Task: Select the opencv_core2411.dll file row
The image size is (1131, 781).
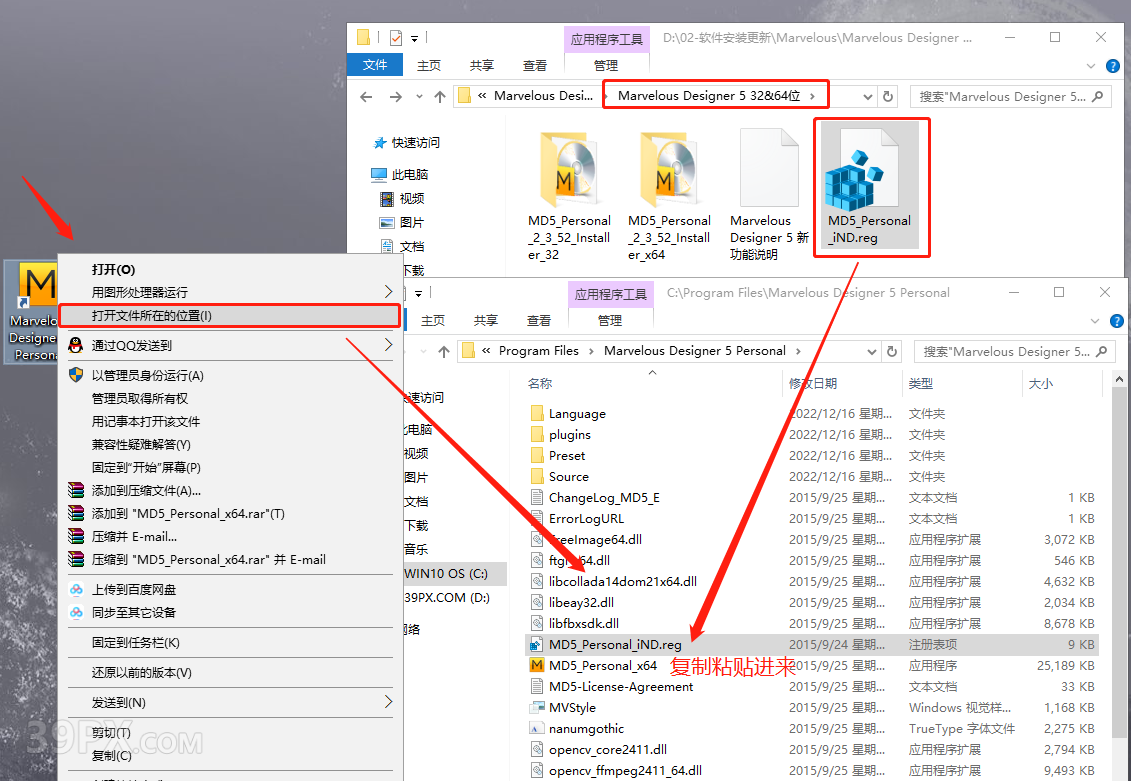Action: point(812,749)
